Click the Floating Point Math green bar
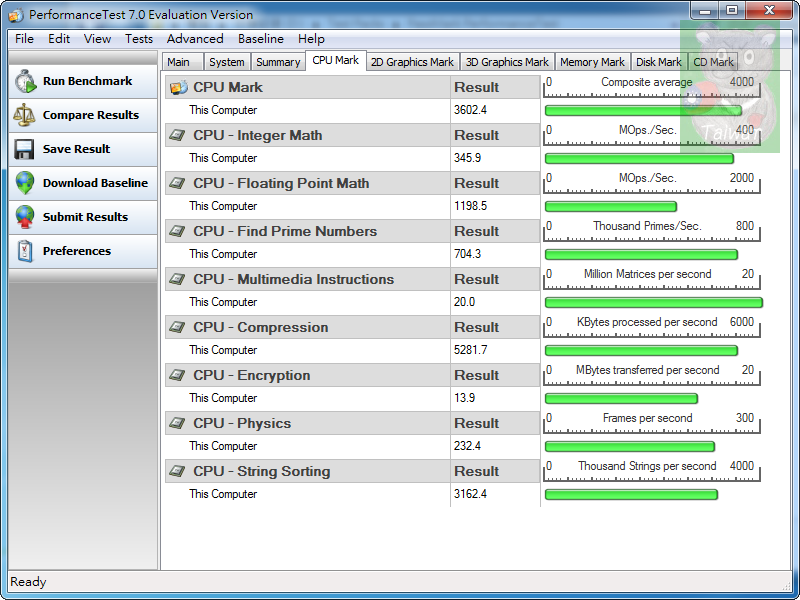Viewport: 800px width, 600px height. pos(611,207)
